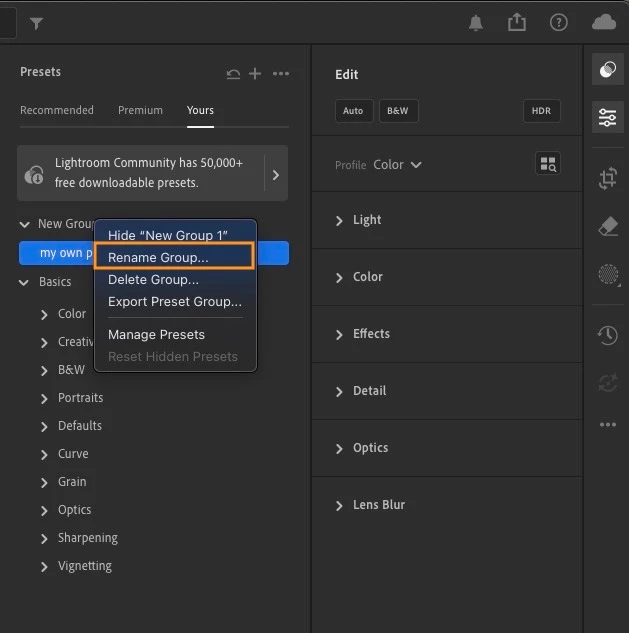The image size is (629, 633).
Task: Expand the Curve presets folder
Action: [44, 455]
